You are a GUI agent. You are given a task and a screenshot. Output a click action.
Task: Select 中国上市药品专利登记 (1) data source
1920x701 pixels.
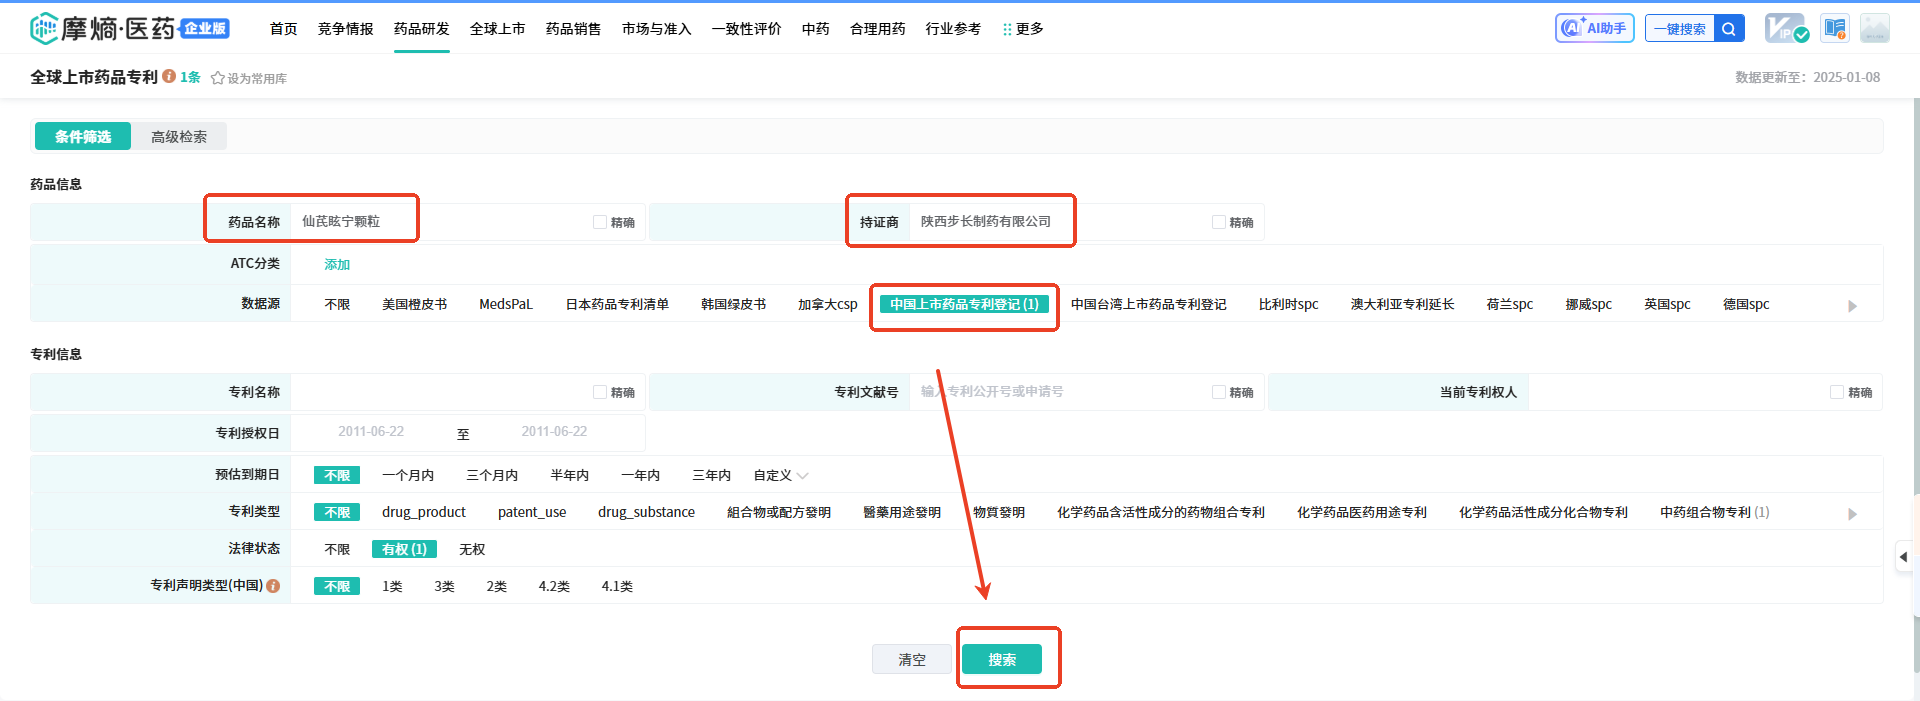click(964, 304)
